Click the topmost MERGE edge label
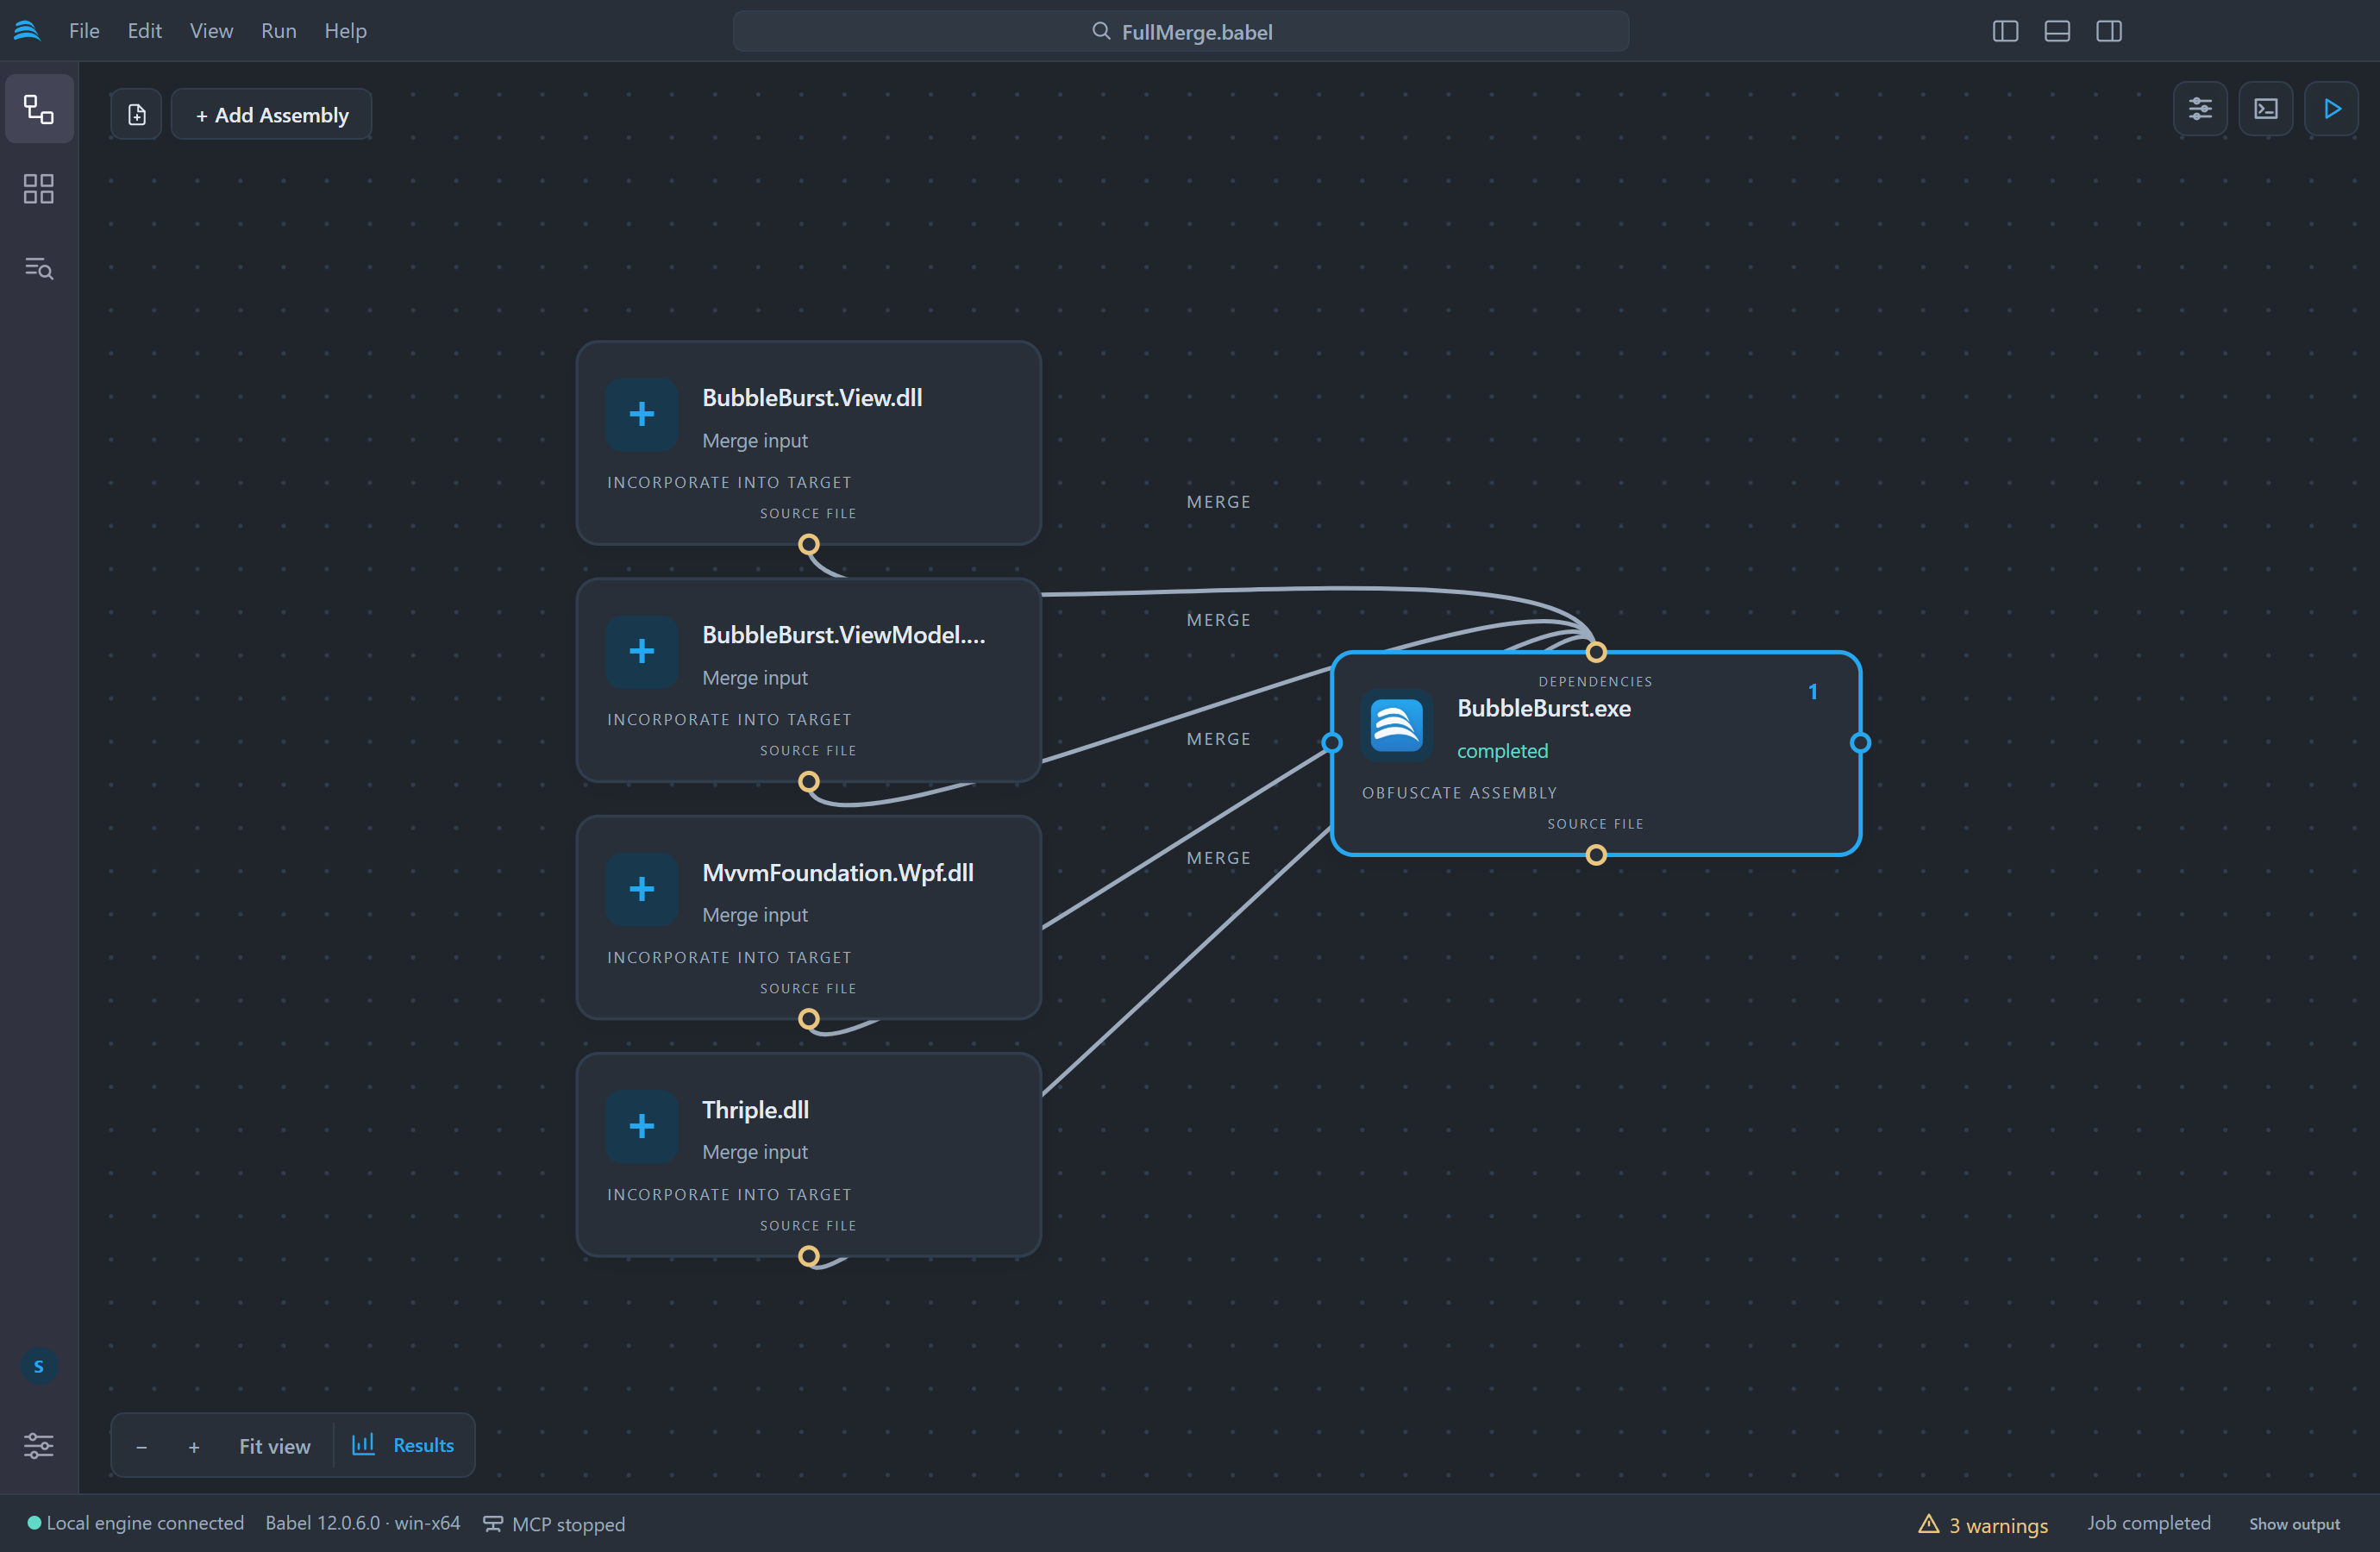Viewport: 2380px width, 1552px height. [1218, 502]
